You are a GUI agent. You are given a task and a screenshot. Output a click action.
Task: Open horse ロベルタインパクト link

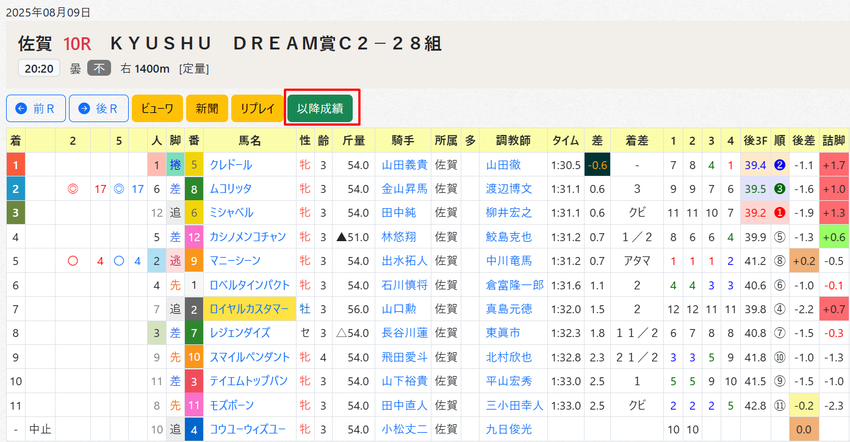(249, 285)
